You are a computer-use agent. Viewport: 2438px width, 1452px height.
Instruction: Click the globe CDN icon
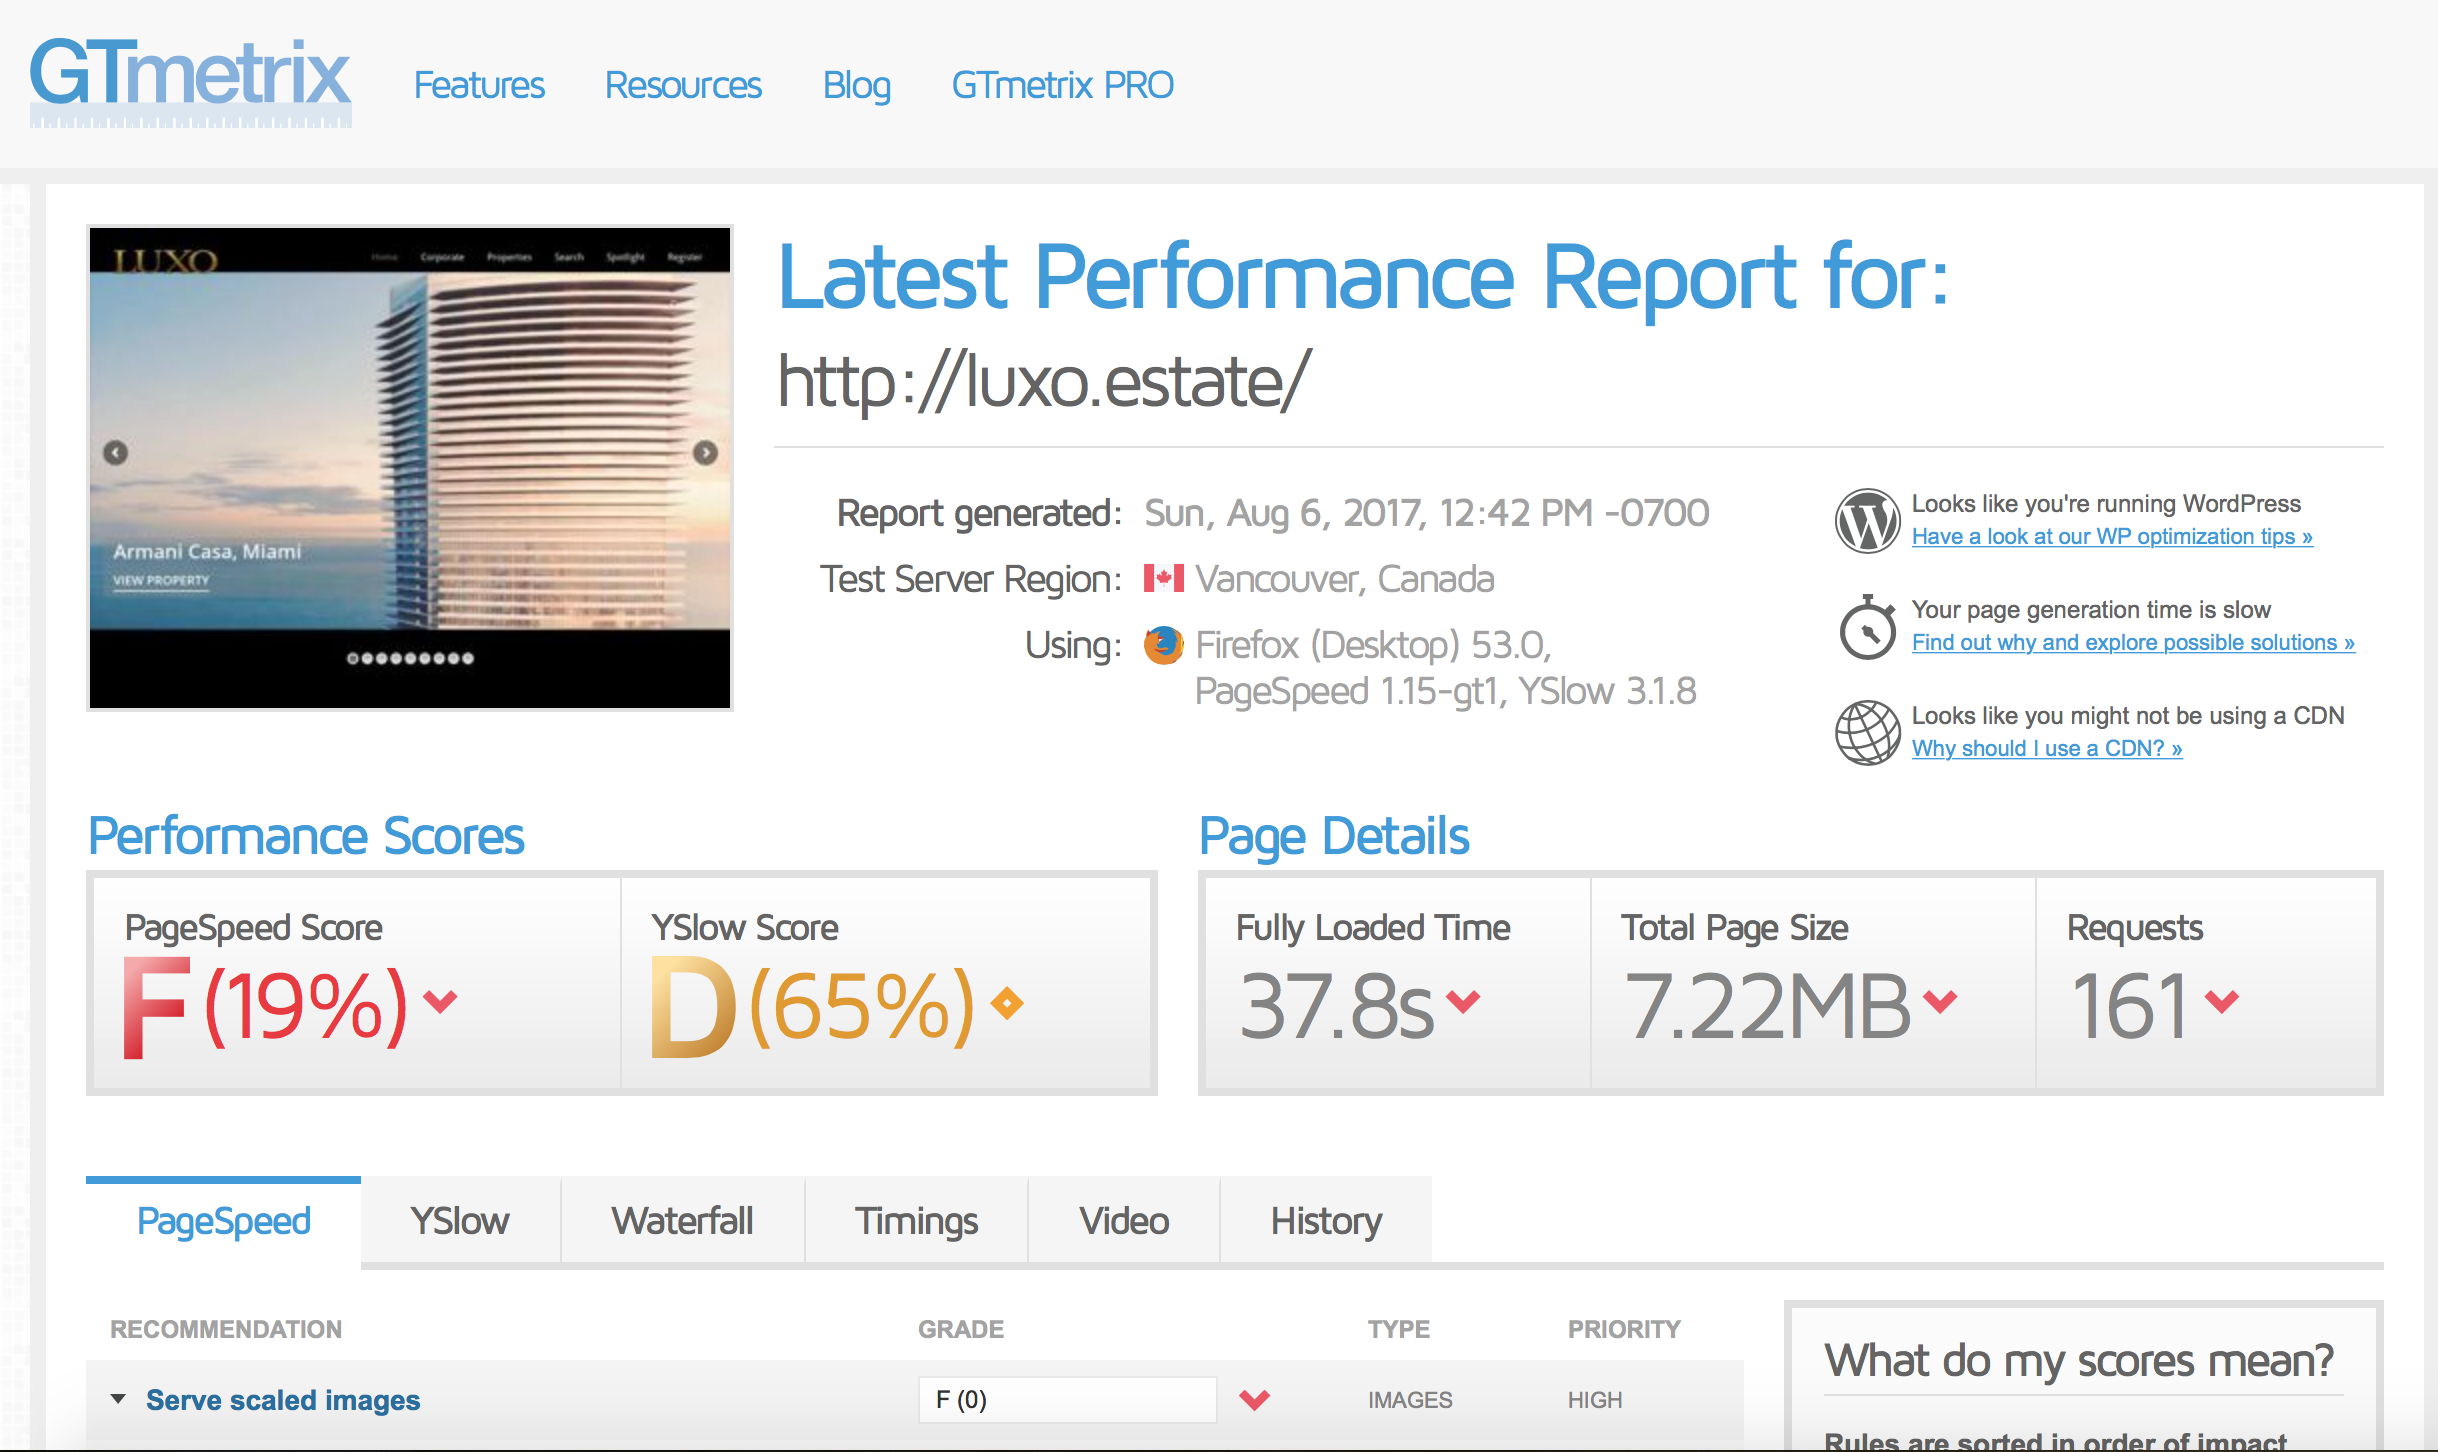[x=1866, y=733]
